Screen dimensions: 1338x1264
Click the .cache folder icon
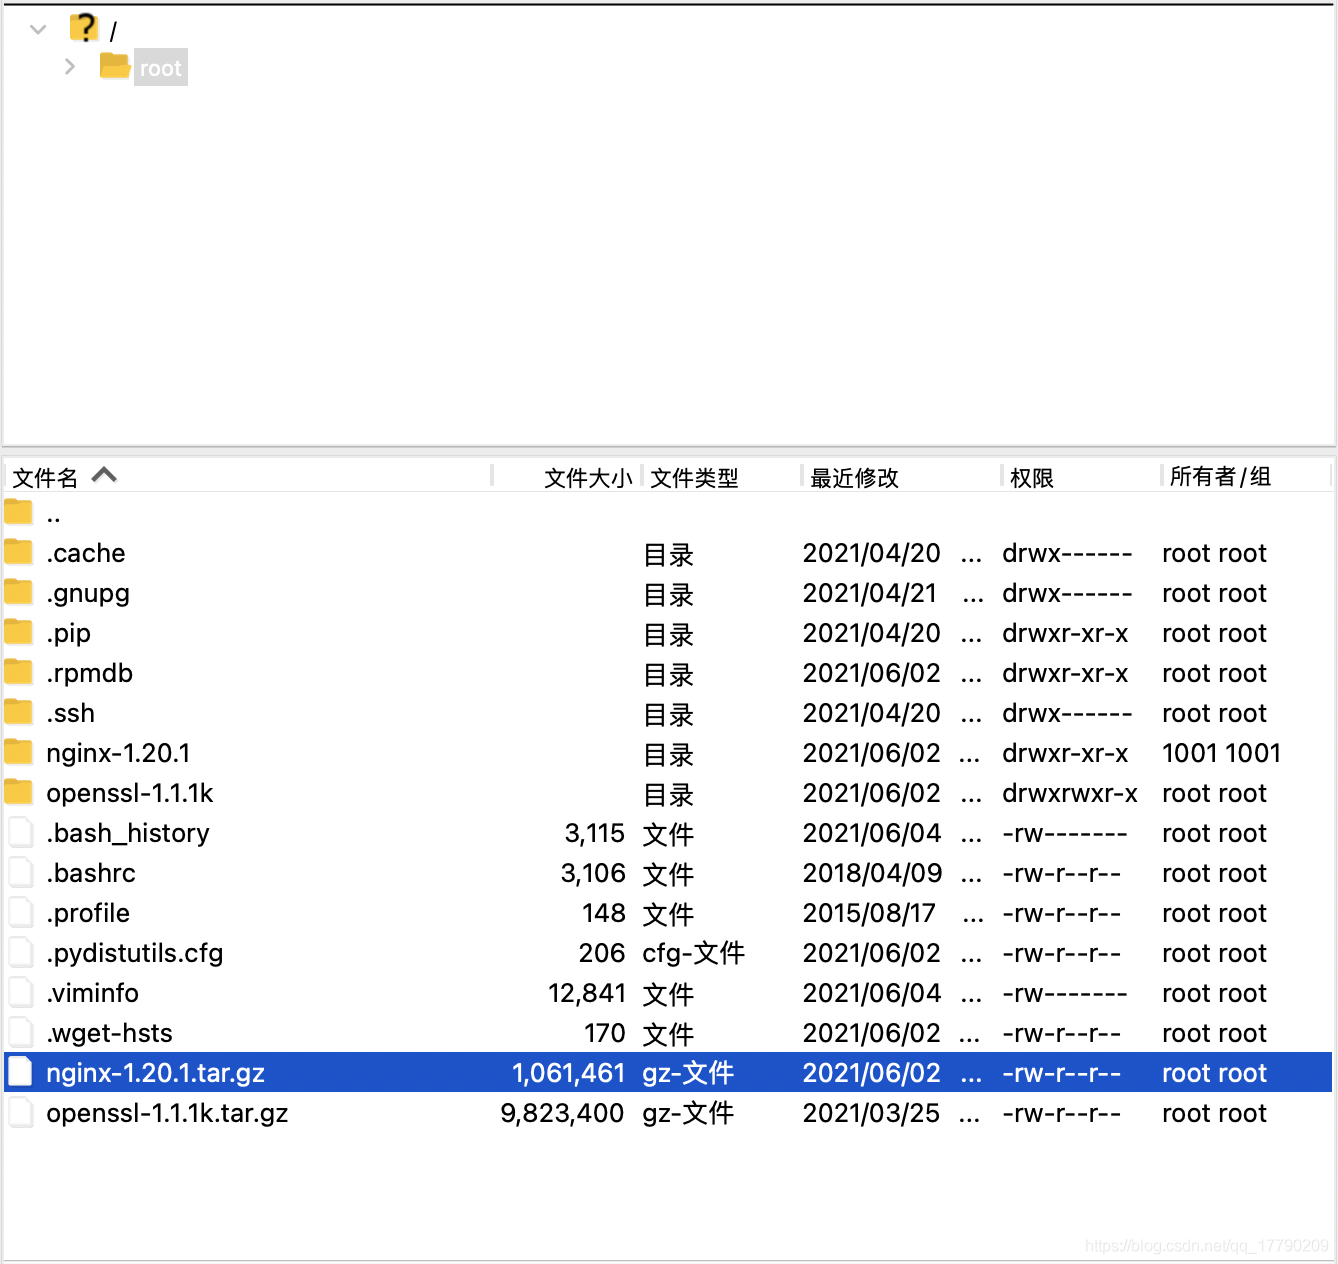pos(18,552)
